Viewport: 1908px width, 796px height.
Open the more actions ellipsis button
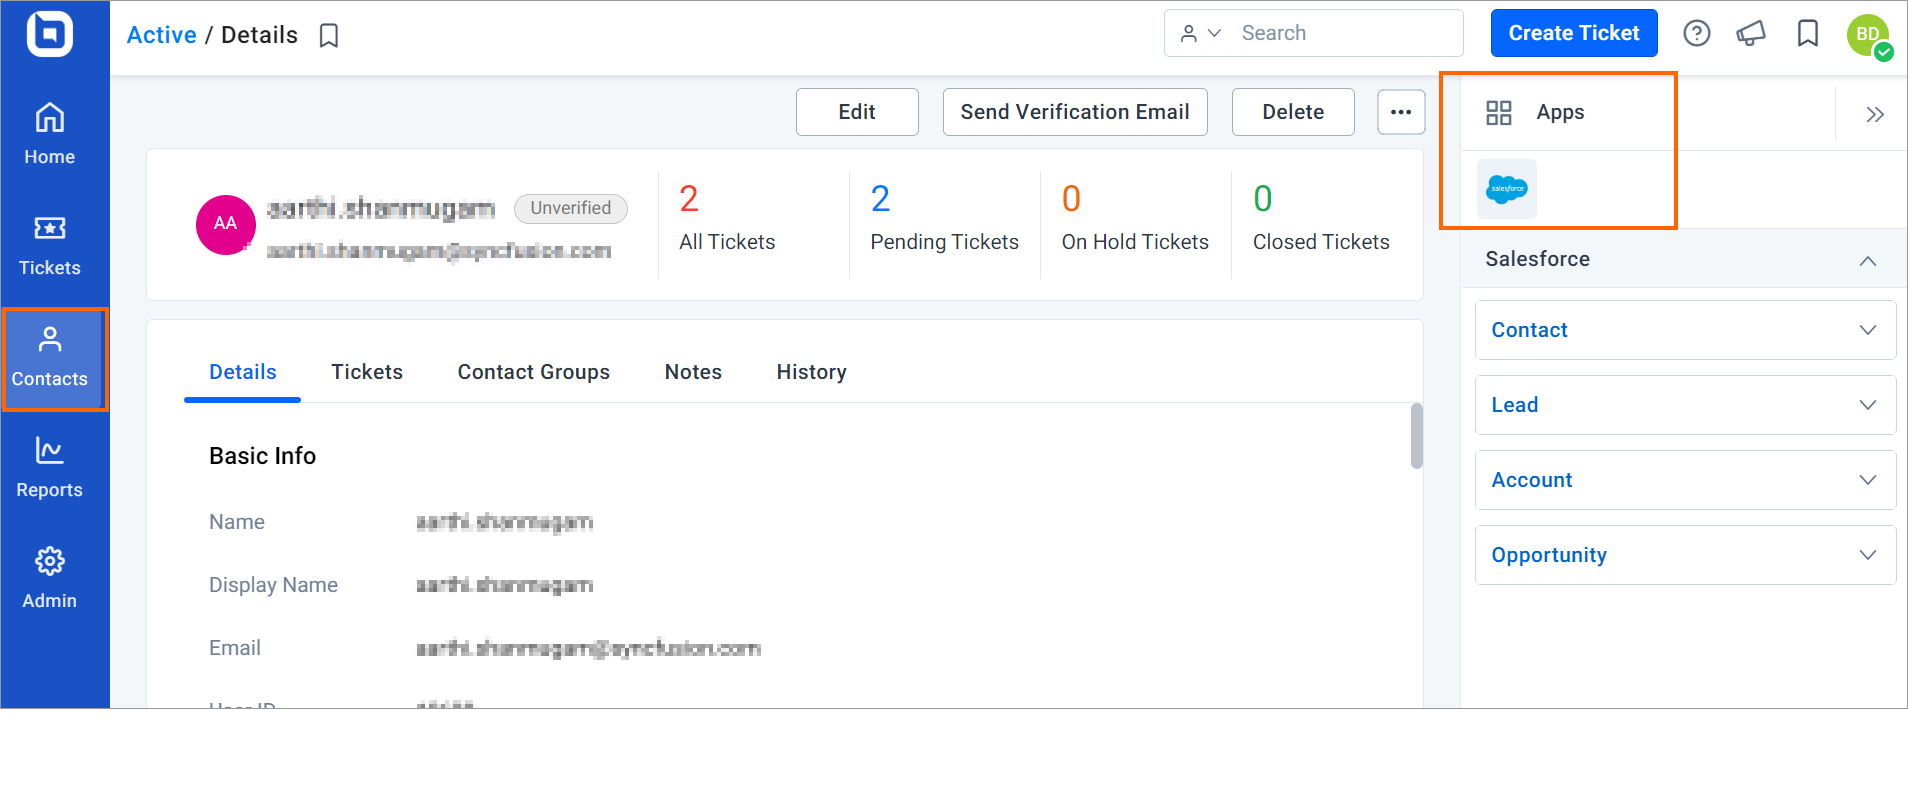point(1401,112)
